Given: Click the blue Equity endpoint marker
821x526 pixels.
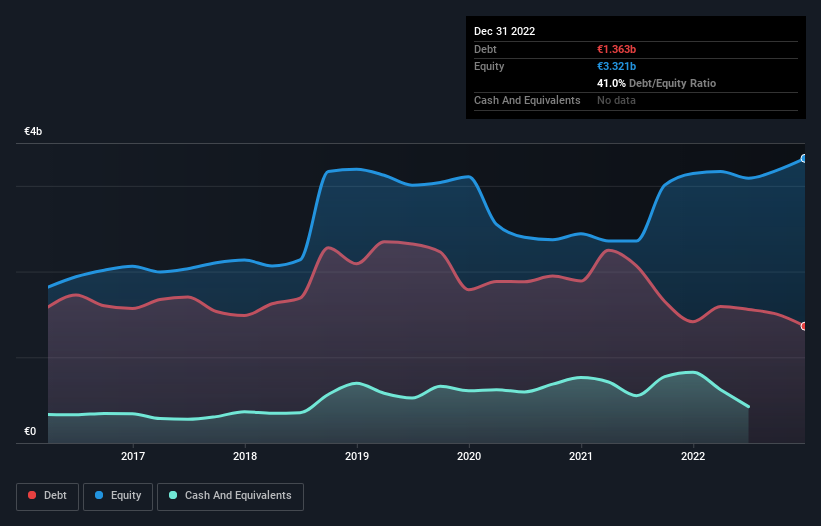Looking at the screenshot, I should 804,159.
